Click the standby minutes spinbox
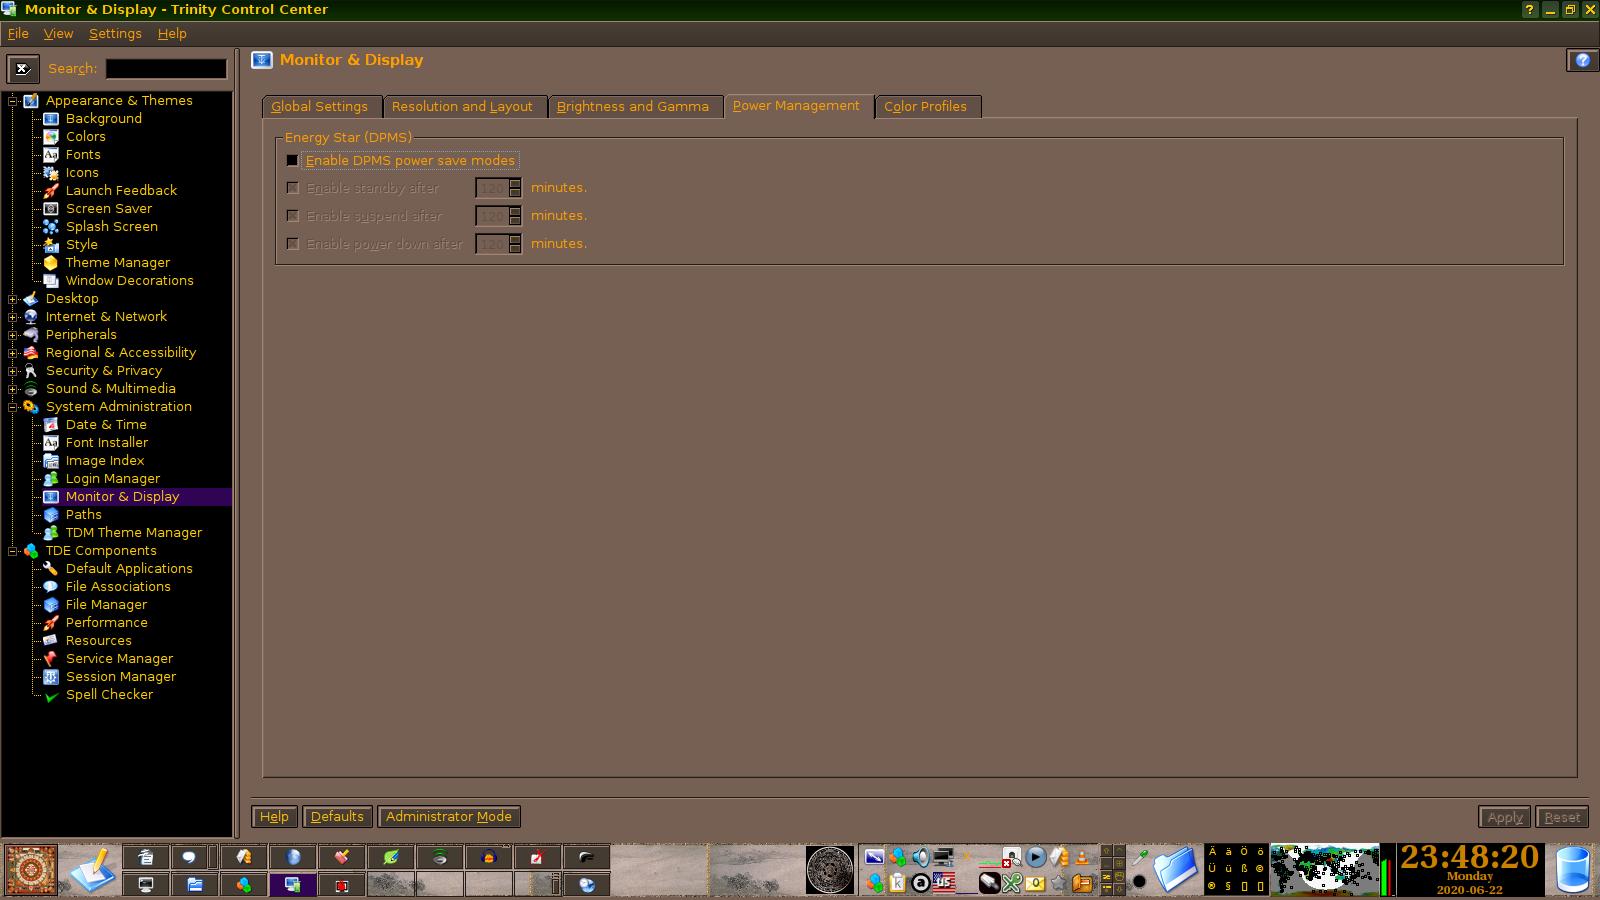Screen dimensions: 1600x900 (498, 188)
